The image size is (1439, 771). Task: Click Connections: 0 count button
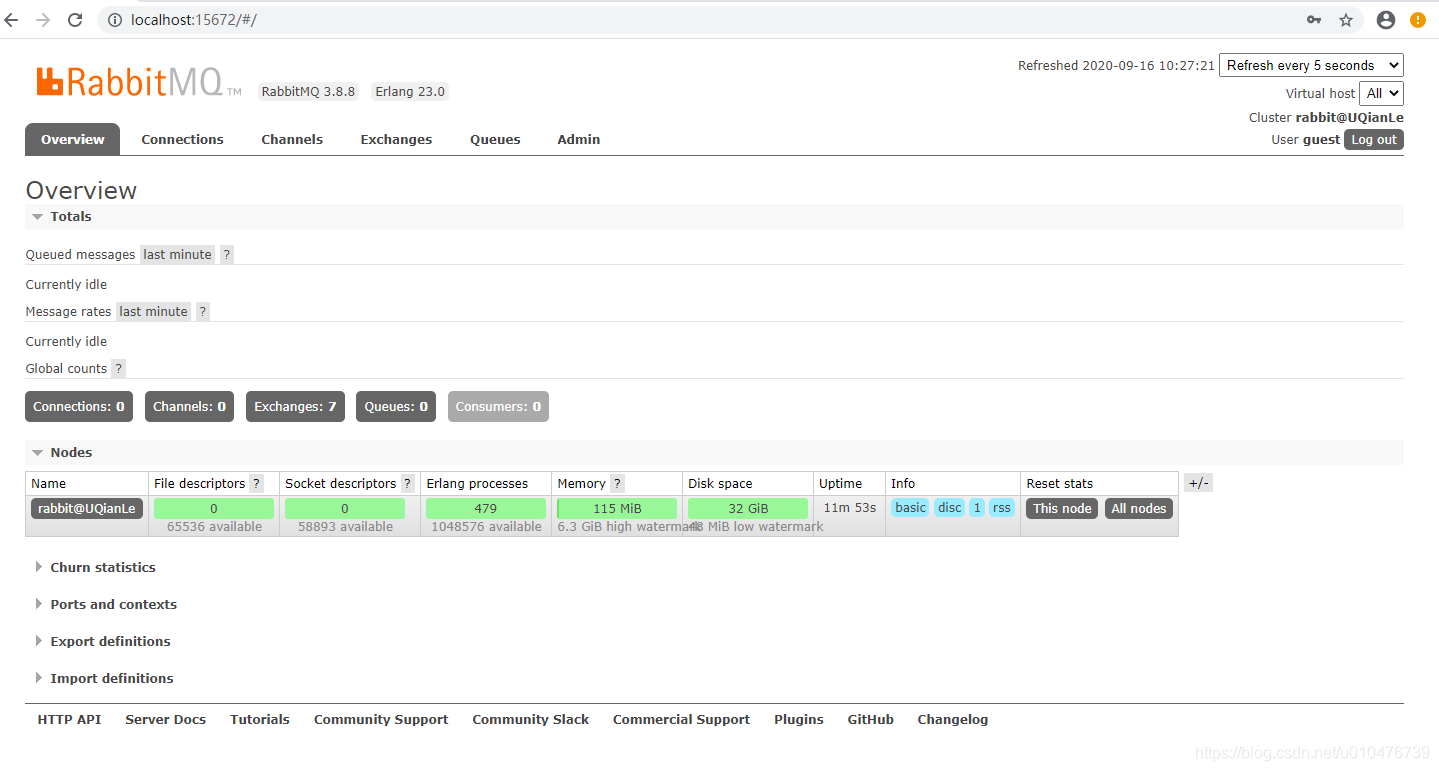click(x=79, y=407)
